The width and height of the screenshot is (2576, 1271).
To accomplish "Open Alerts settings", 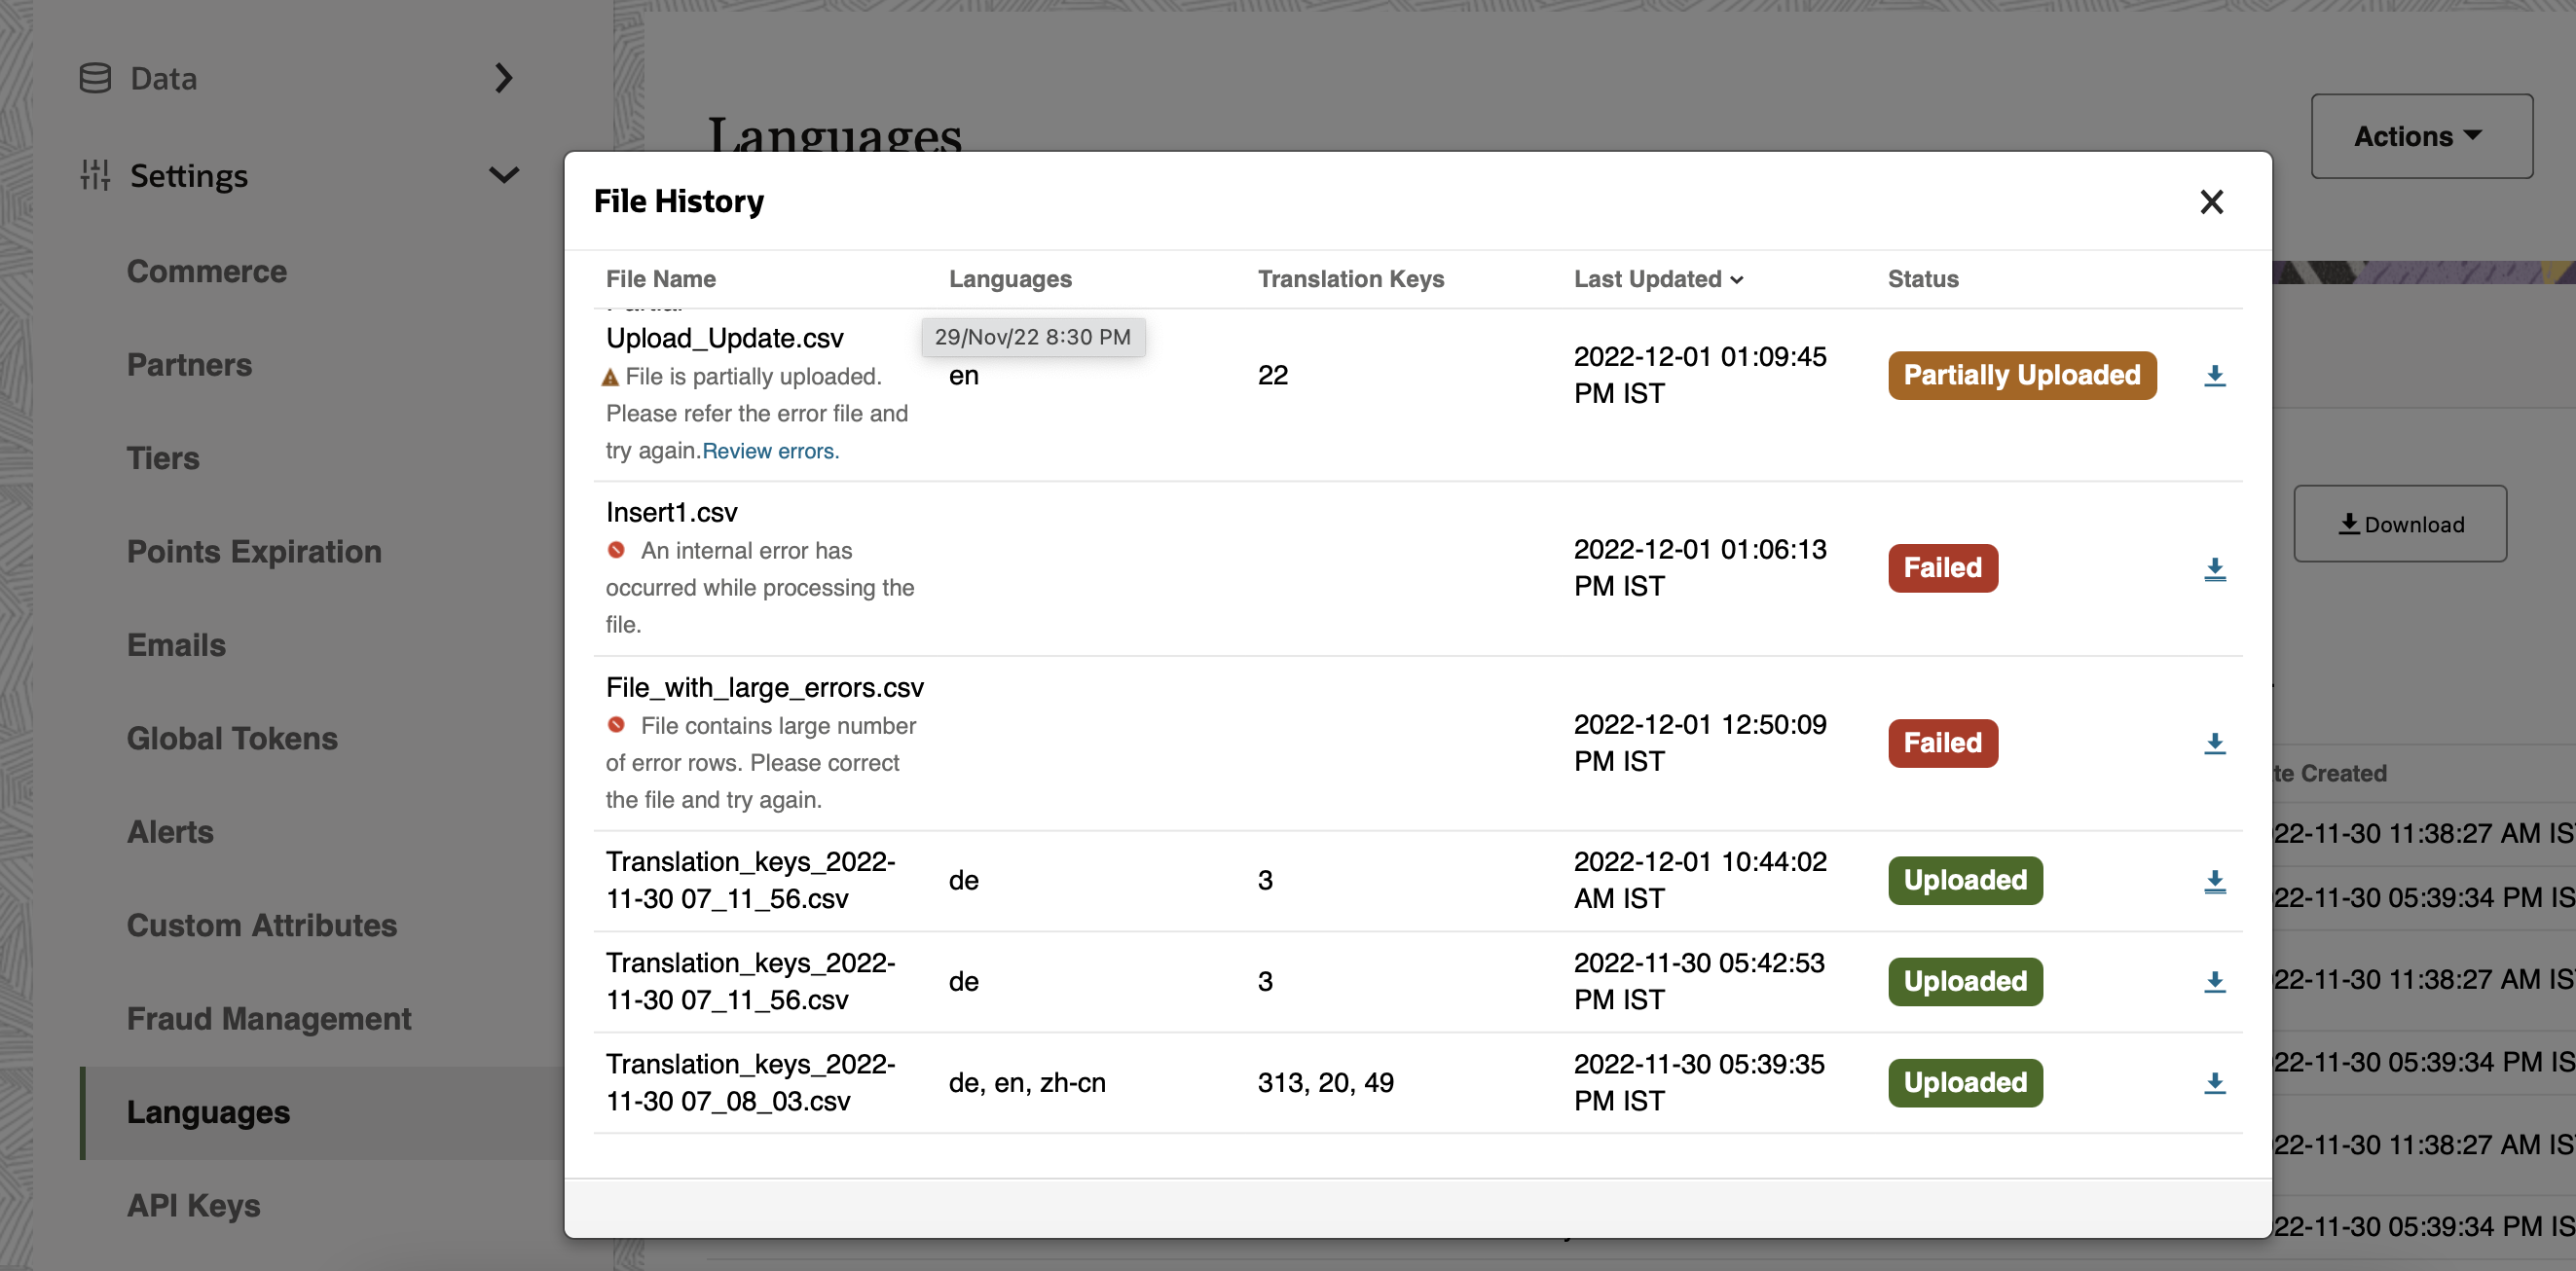I will (170, 832).
